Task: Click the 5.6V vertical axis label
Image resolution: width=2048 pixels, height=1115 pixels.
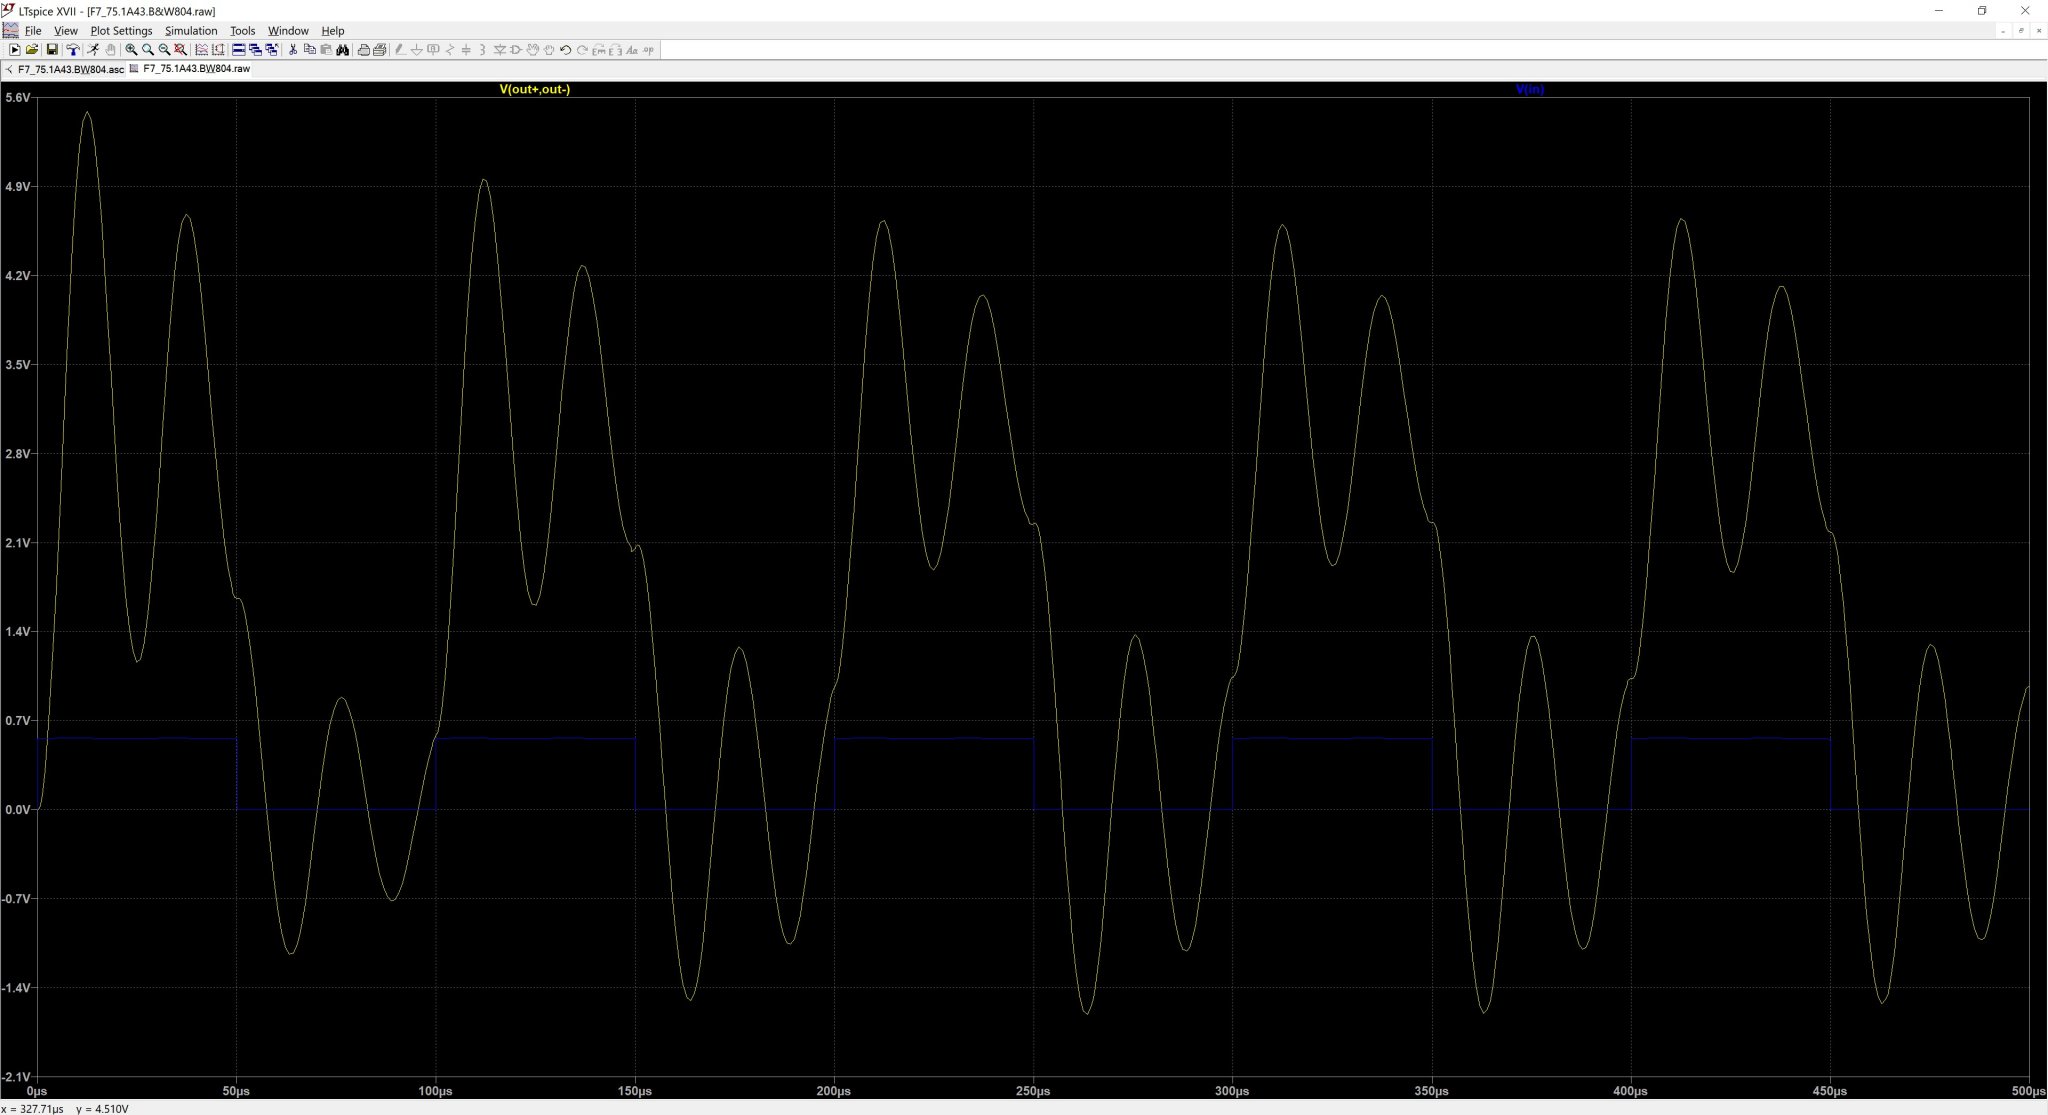Action: pos(18,98)
